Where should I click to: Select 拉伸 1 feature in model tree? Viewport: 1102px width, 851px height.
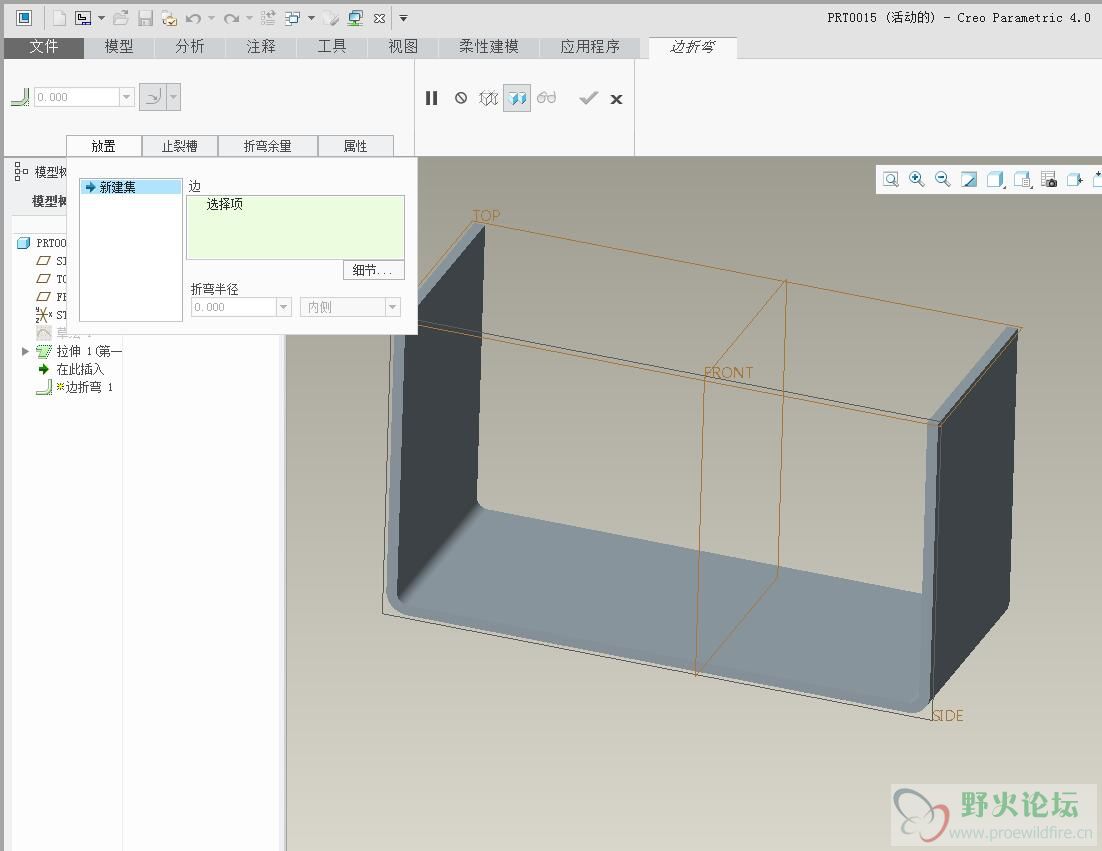(x=79, y=351)
